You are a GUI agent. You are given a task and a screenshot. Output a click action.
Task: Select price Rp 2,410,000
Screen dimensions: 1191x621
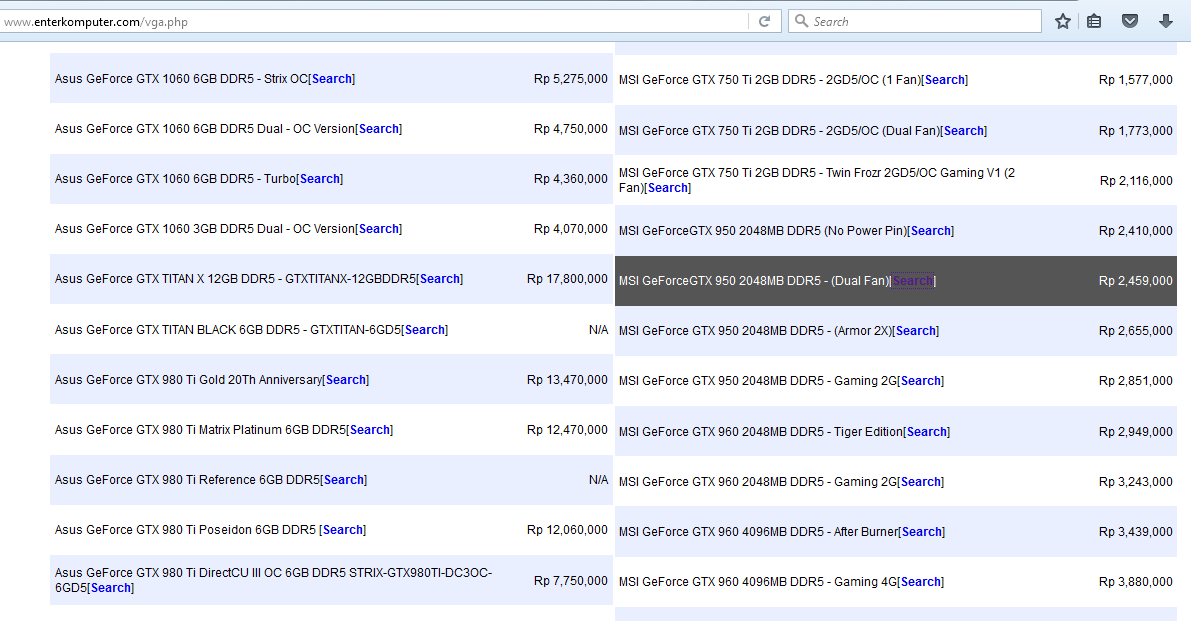[x=1136, y=231]
